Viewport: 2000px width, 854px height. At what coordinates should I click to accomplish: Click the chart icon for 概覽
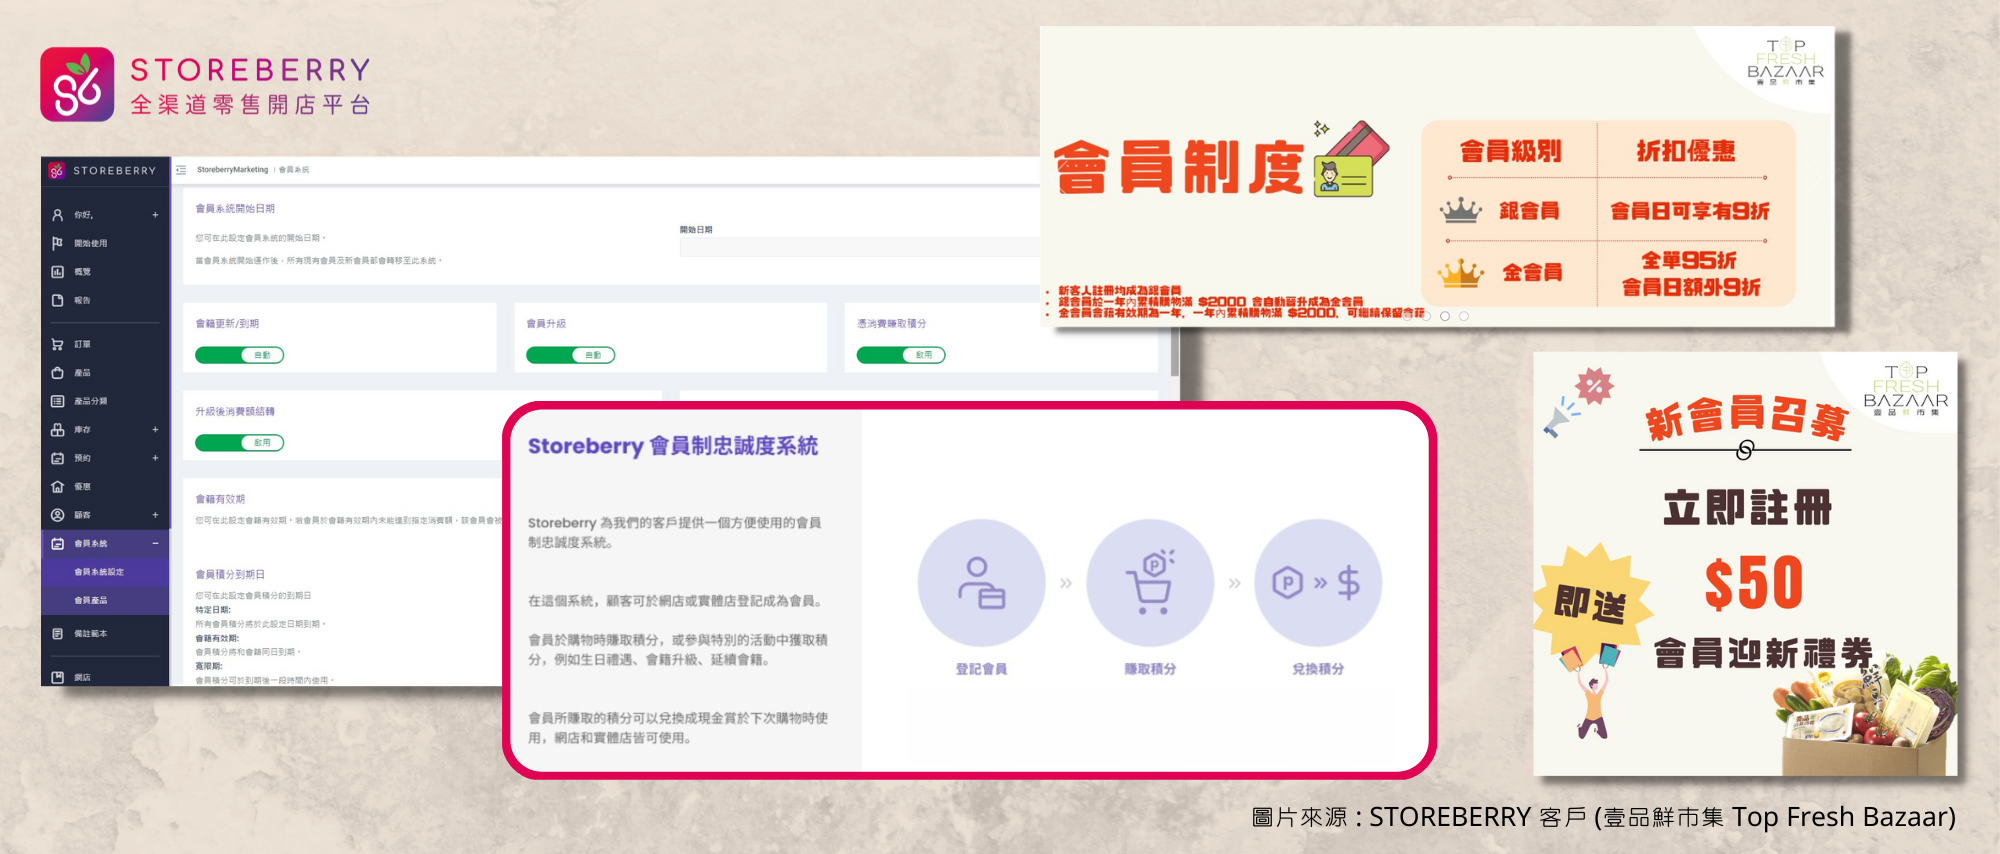58,272
